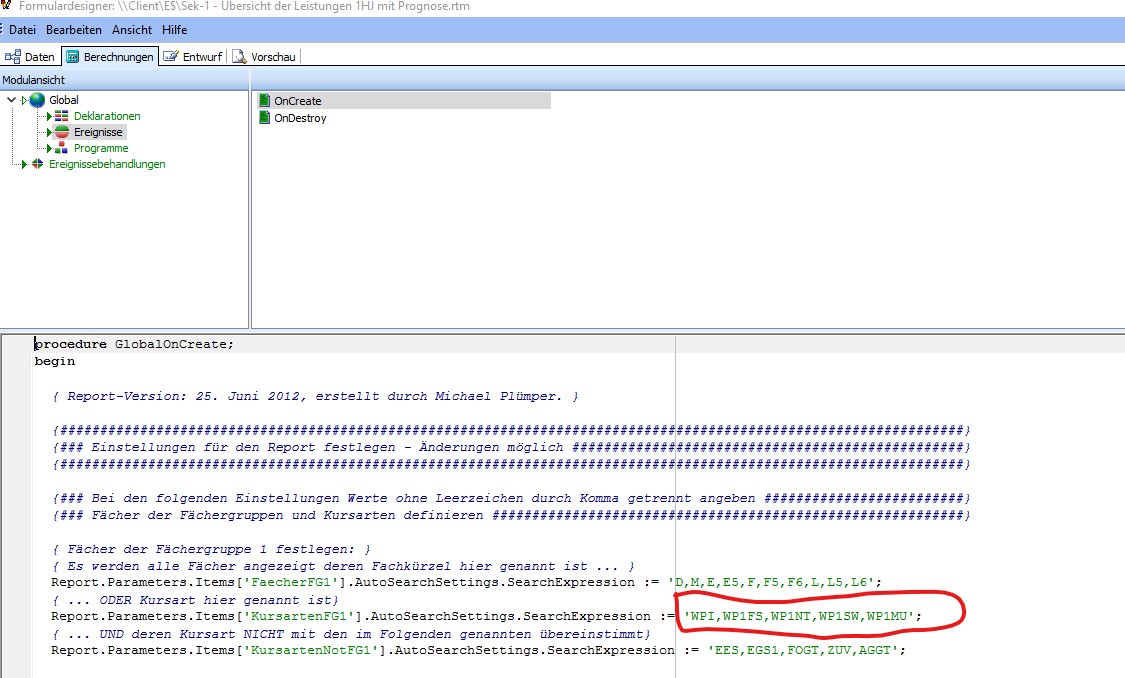Image resolution: width=1125 pixels, height=678 pixels.
Task: Click arrow marker beside Ereignisse
Action: (x=50, y=132)
